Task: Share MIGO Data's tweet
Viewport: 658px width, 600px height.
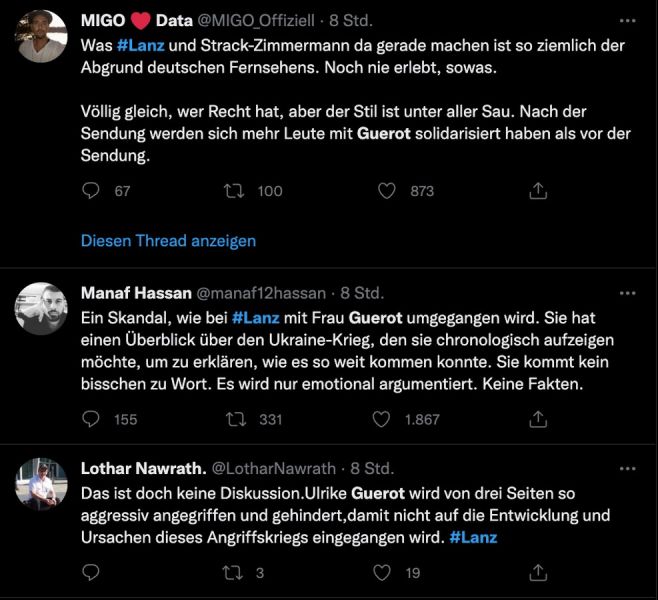Action: point(538,191)
